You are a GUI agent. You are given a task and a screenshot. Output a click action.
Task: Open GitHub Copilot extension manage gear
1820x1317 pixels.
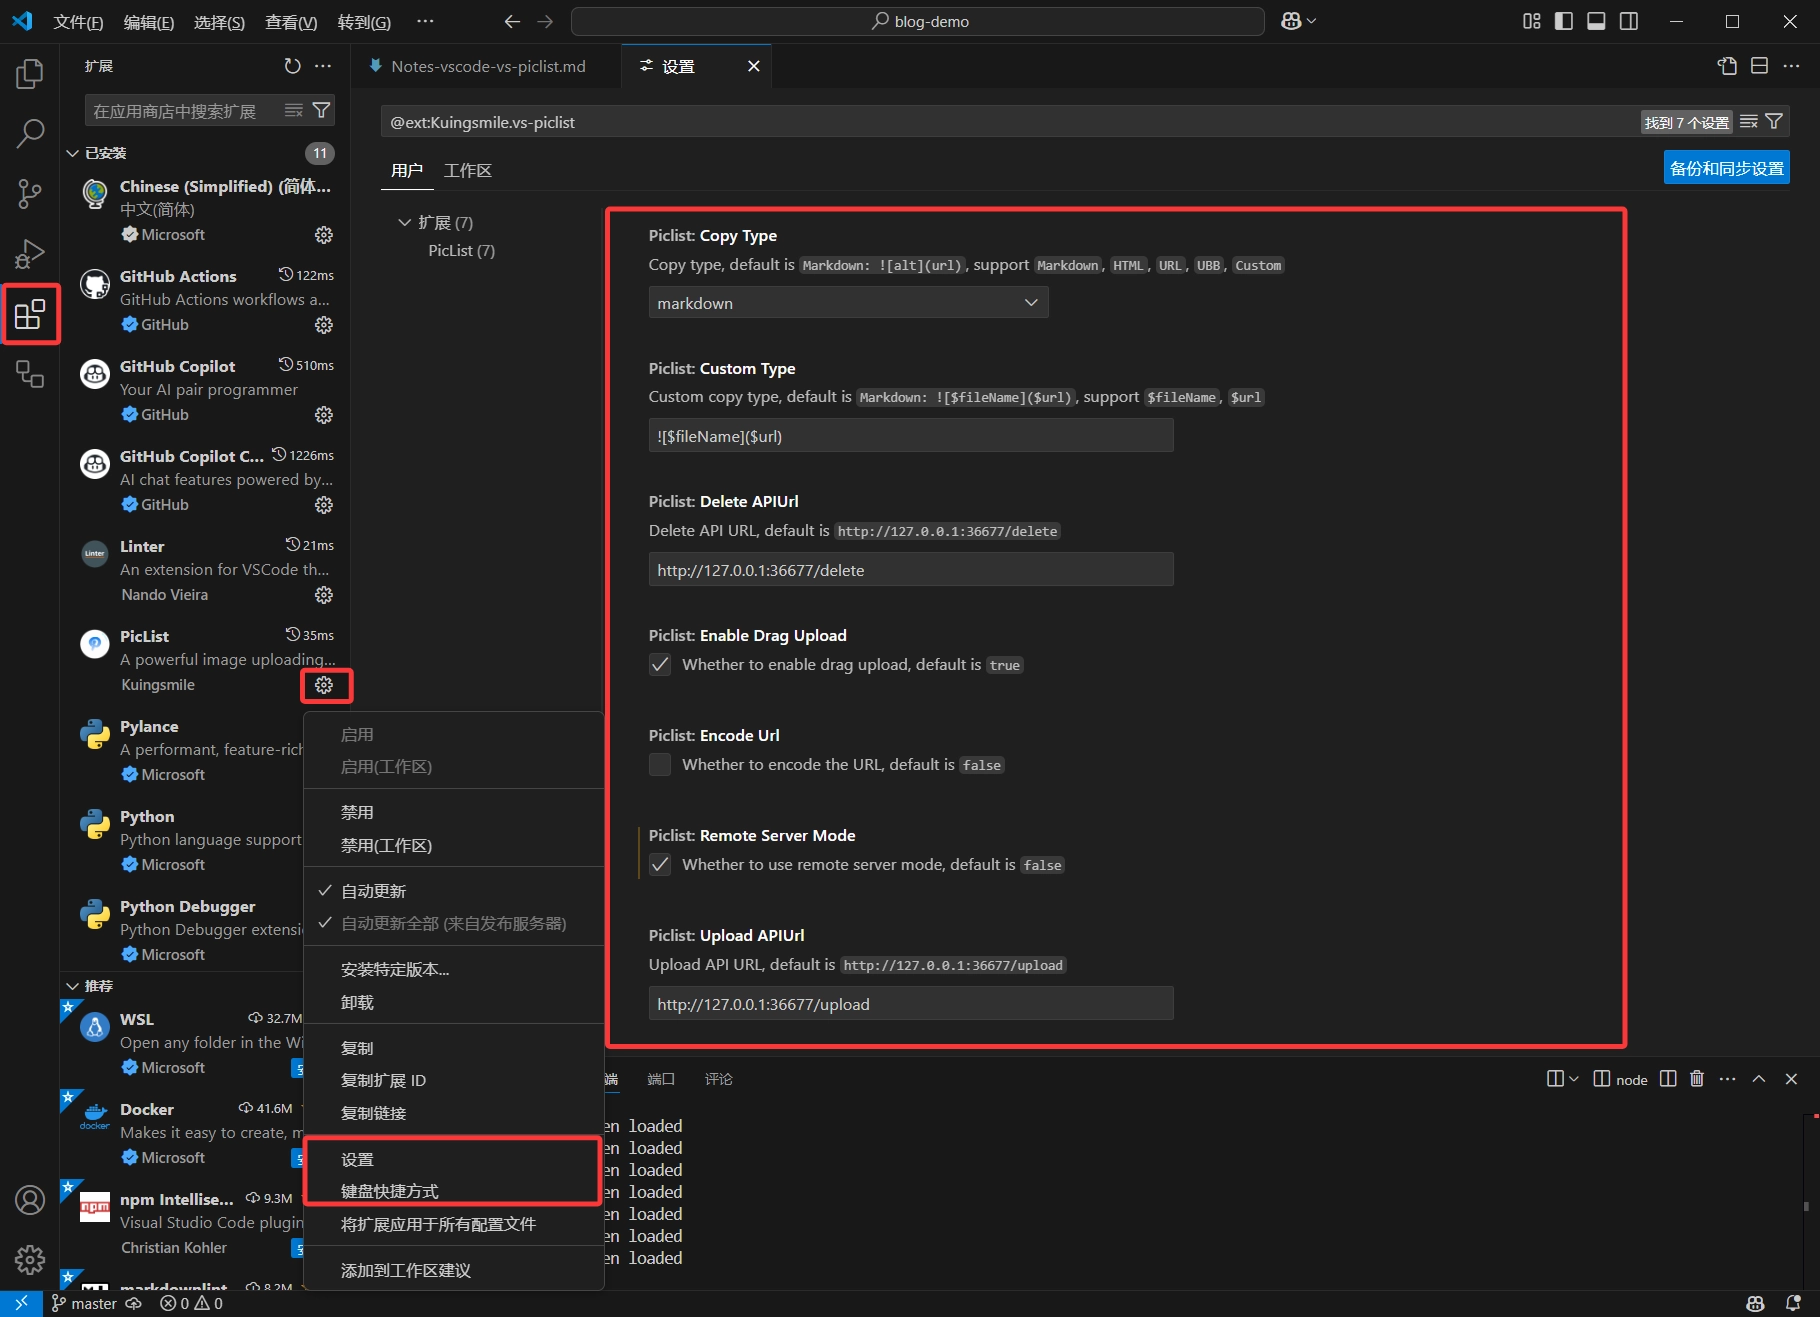pyautogui.click(x=324, y=415)
